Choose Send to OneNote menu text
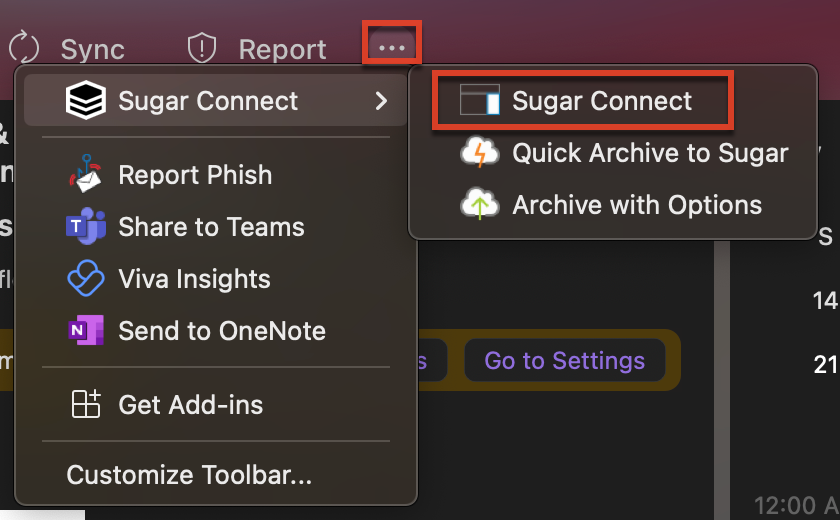Viewport: 840px width, 520px height. click(222, 331)
